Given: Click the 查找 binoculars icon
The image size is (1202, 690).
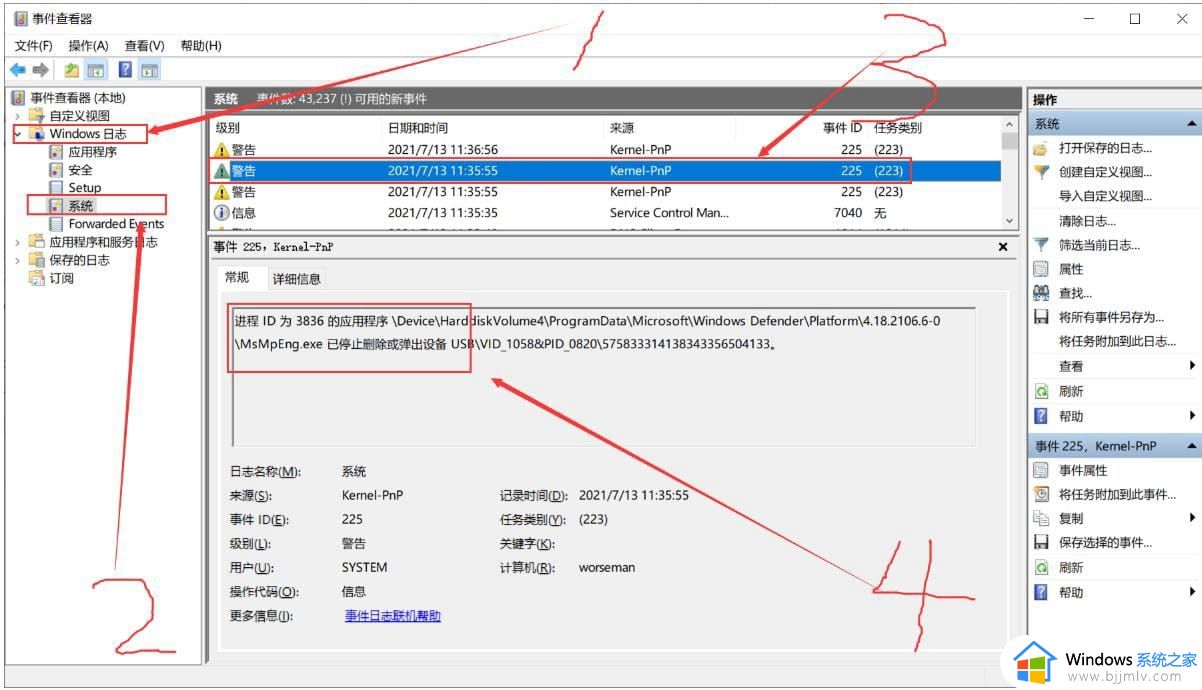Looking at the screenshot, I should (1041, 293).
